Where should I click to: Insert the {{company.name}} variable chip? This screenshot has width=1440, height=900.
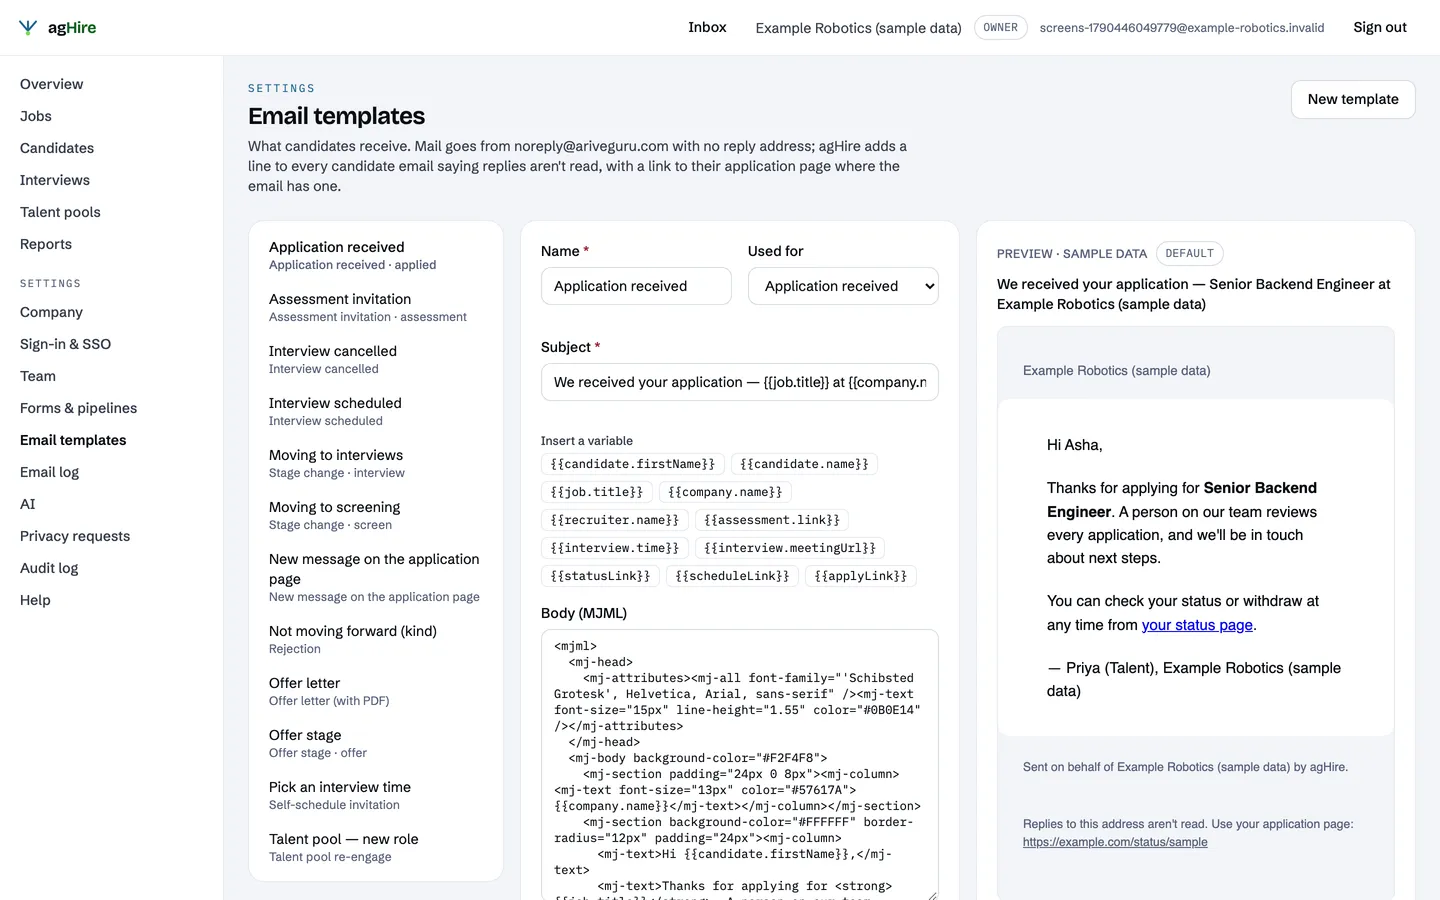[725, 492]
